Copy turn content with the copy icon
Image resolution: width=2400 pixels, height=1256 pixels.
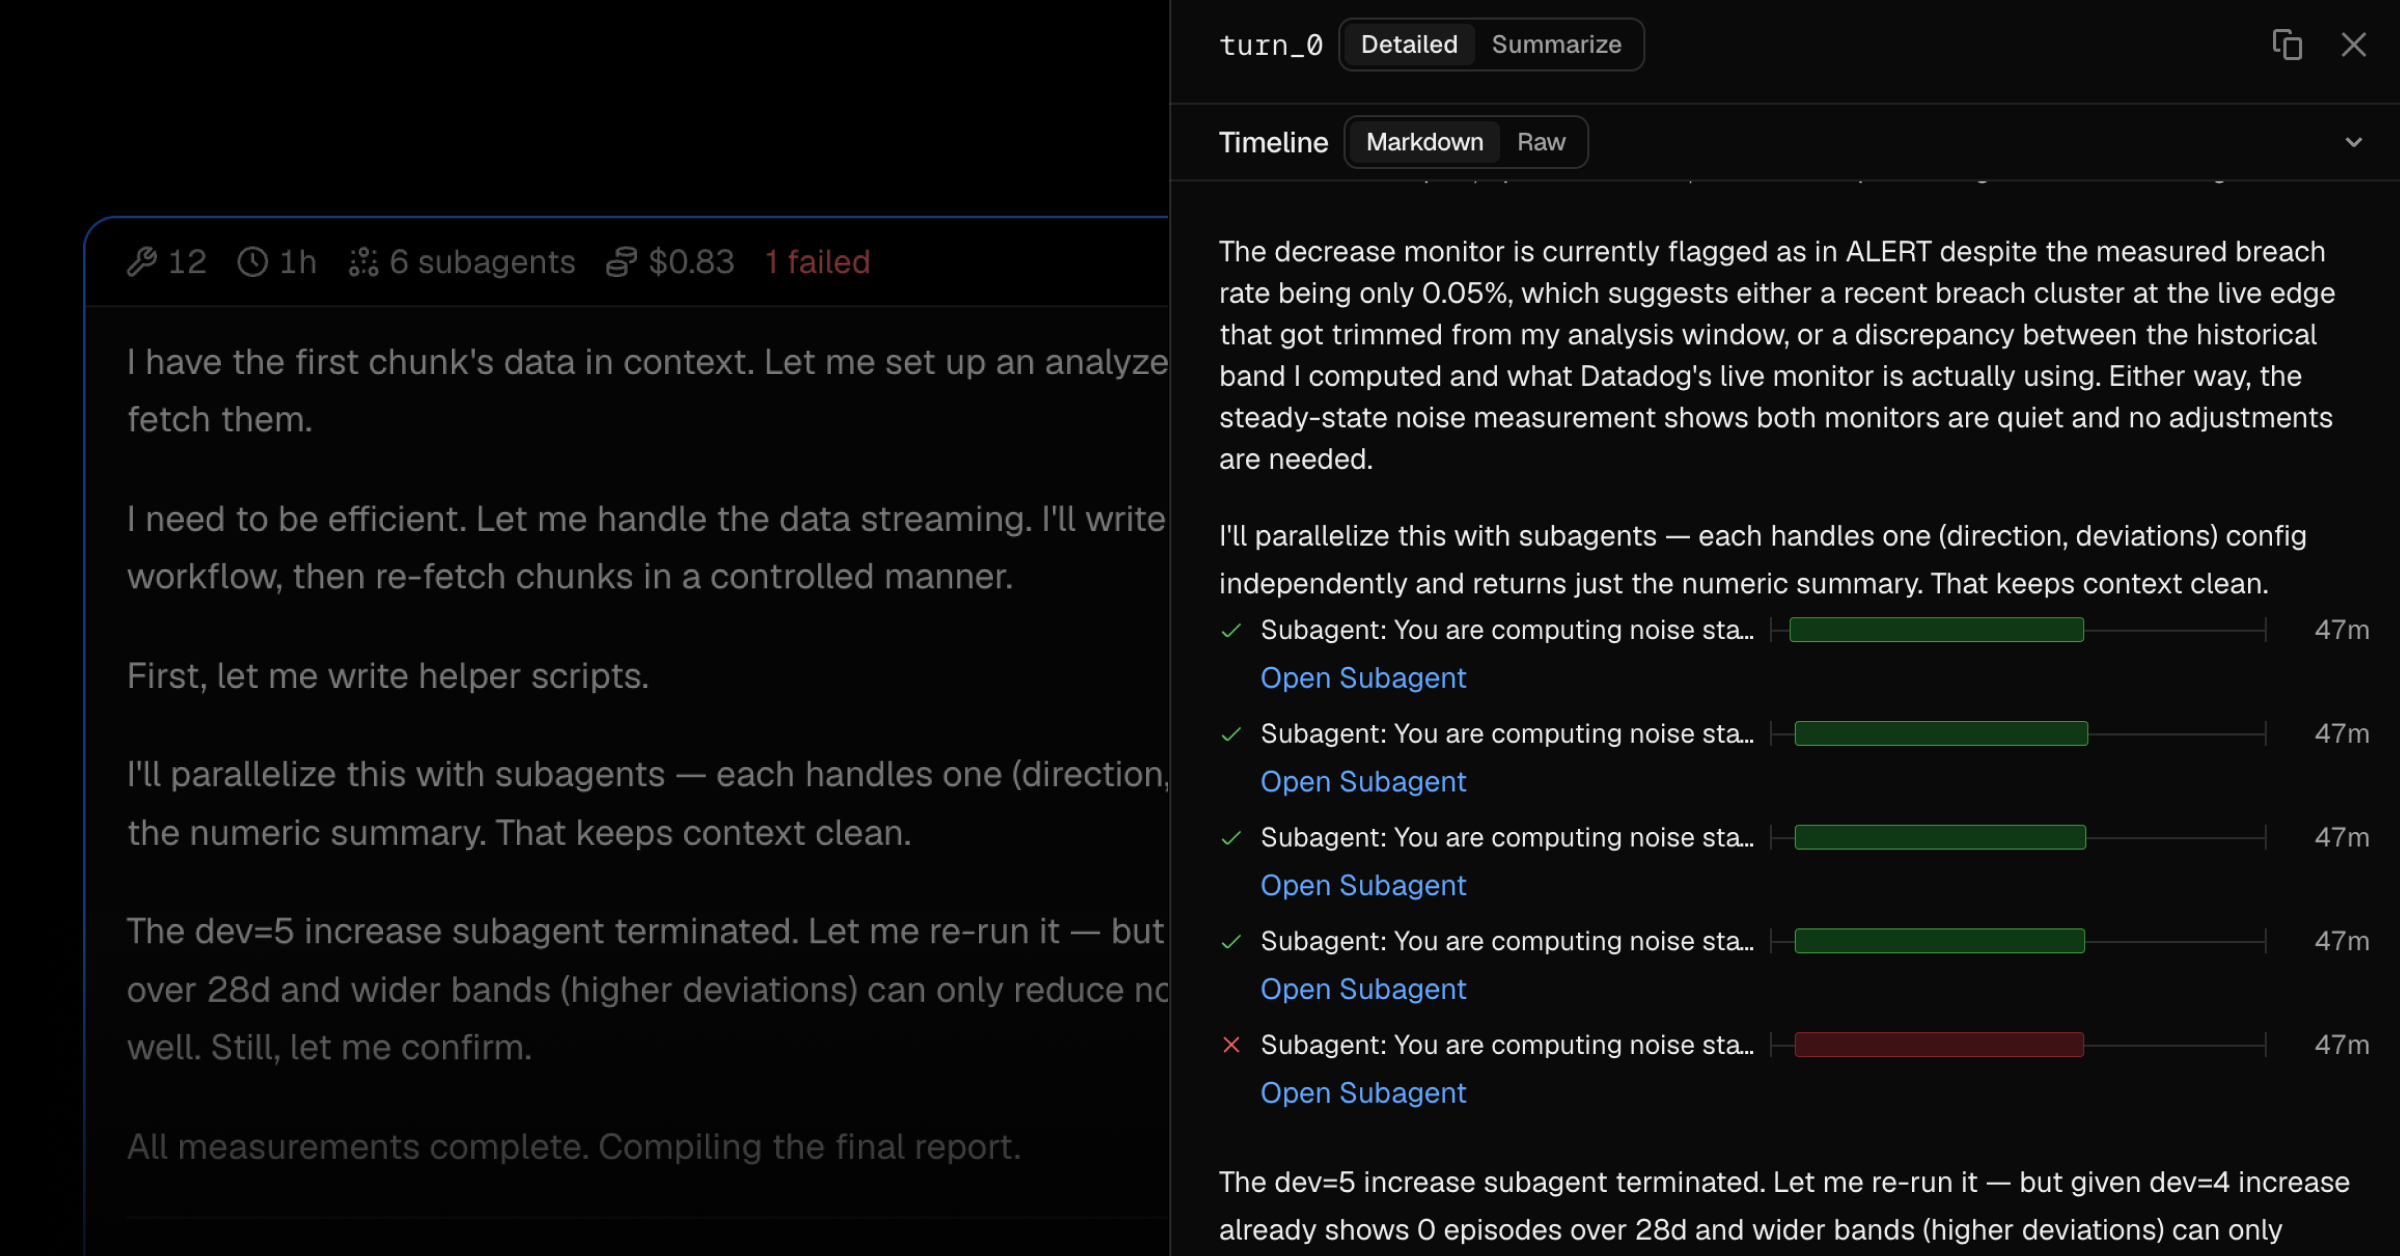(2287, 45)
